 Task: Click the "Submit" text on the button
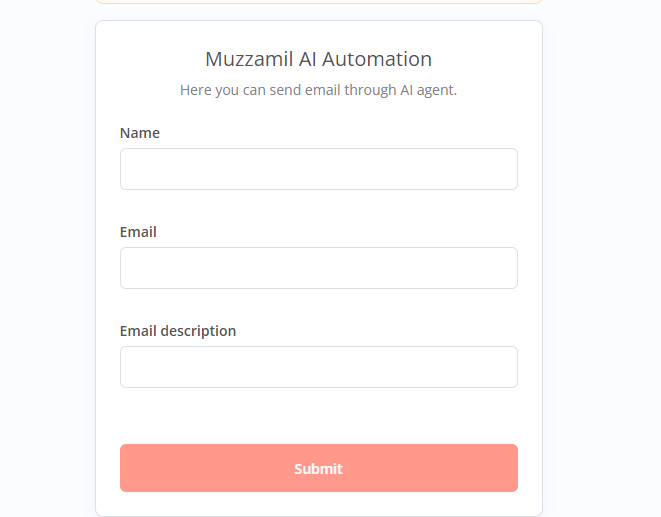tap(318, 468)
